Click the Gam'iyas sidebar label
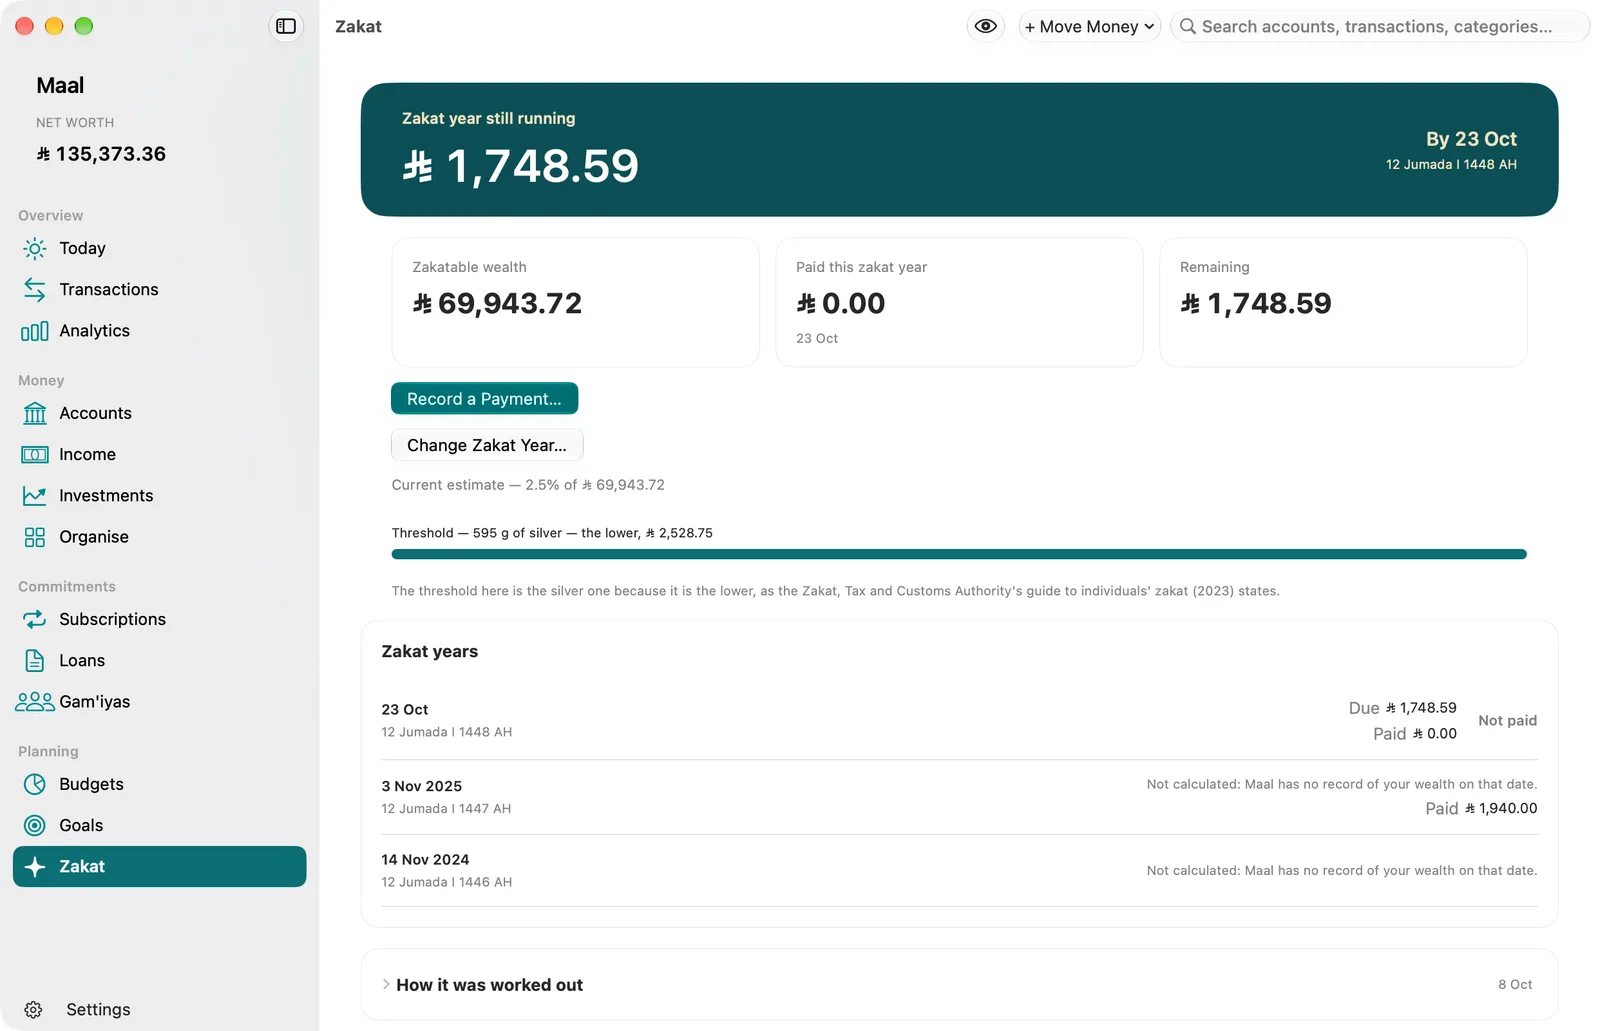The width and height of the screenshot is (1600, 1031). tap(94, 702)
